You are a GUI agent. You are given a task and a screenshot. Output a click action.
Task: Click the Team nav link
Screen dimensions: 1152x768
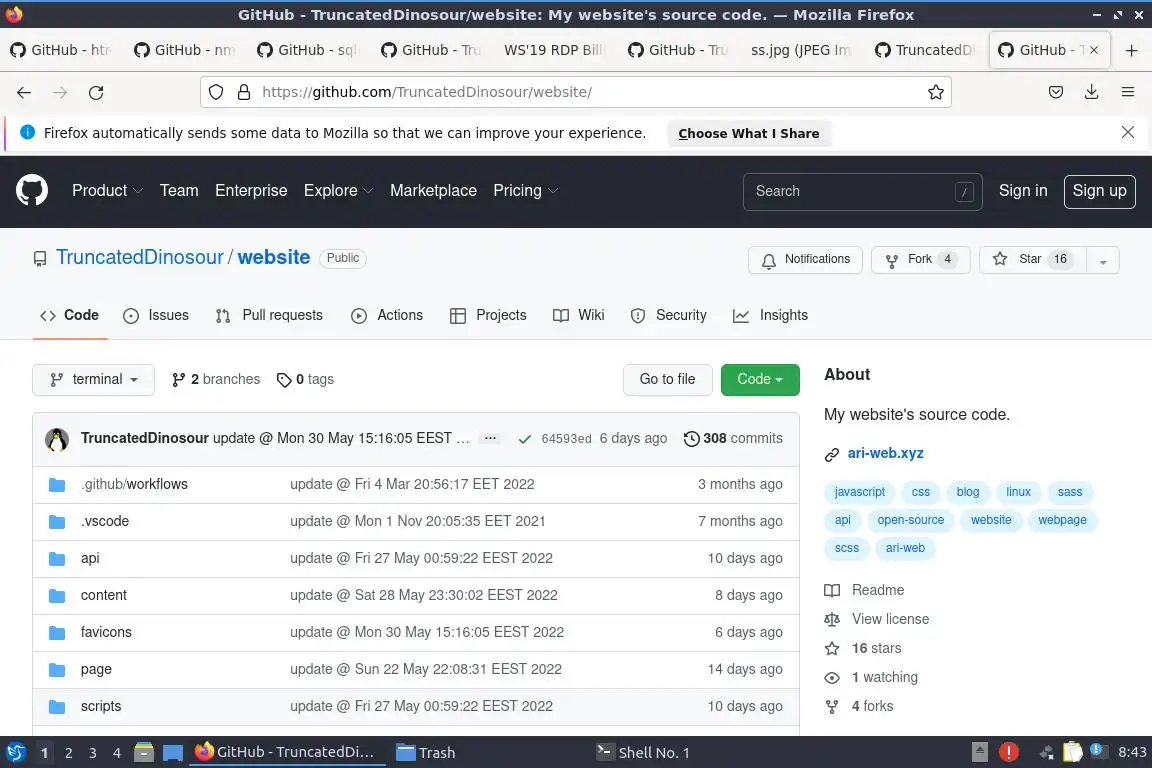click(179, 190)
